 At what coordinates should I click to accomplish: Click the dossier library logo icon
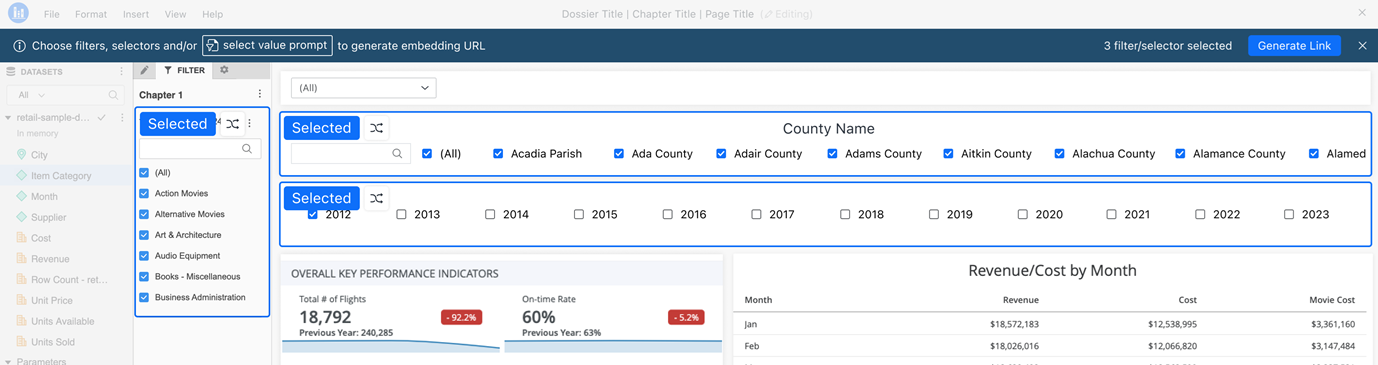(17, 14)
